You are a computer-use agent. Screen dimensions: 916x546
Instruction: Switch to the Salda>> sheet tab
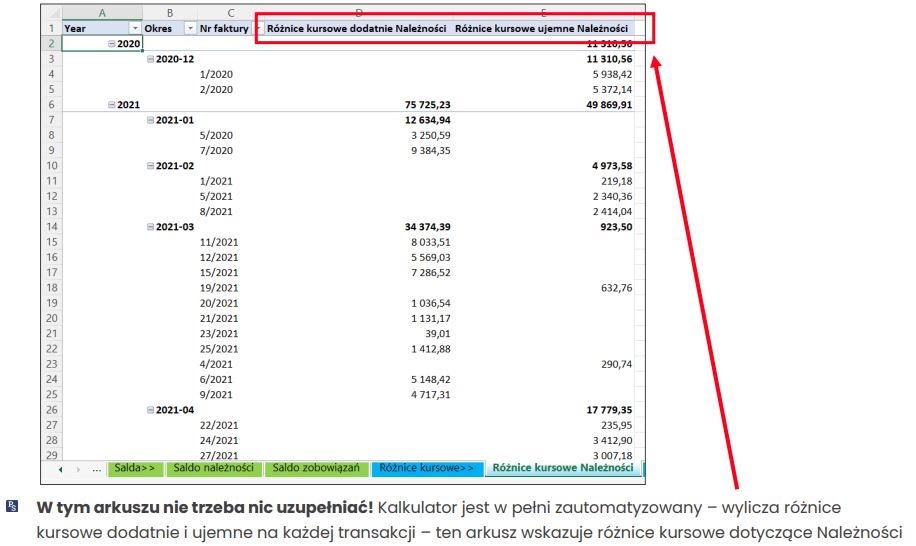tap(135, 468)
